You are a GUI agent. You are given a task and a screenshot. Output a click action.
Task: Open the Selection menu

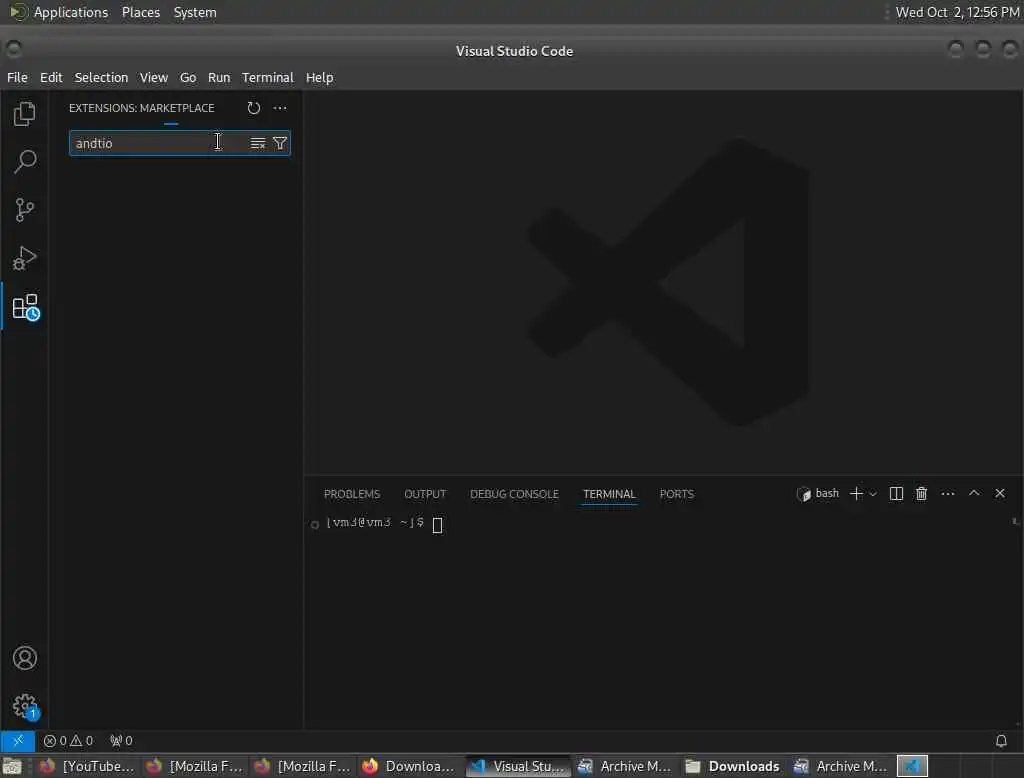coord(101,77)
